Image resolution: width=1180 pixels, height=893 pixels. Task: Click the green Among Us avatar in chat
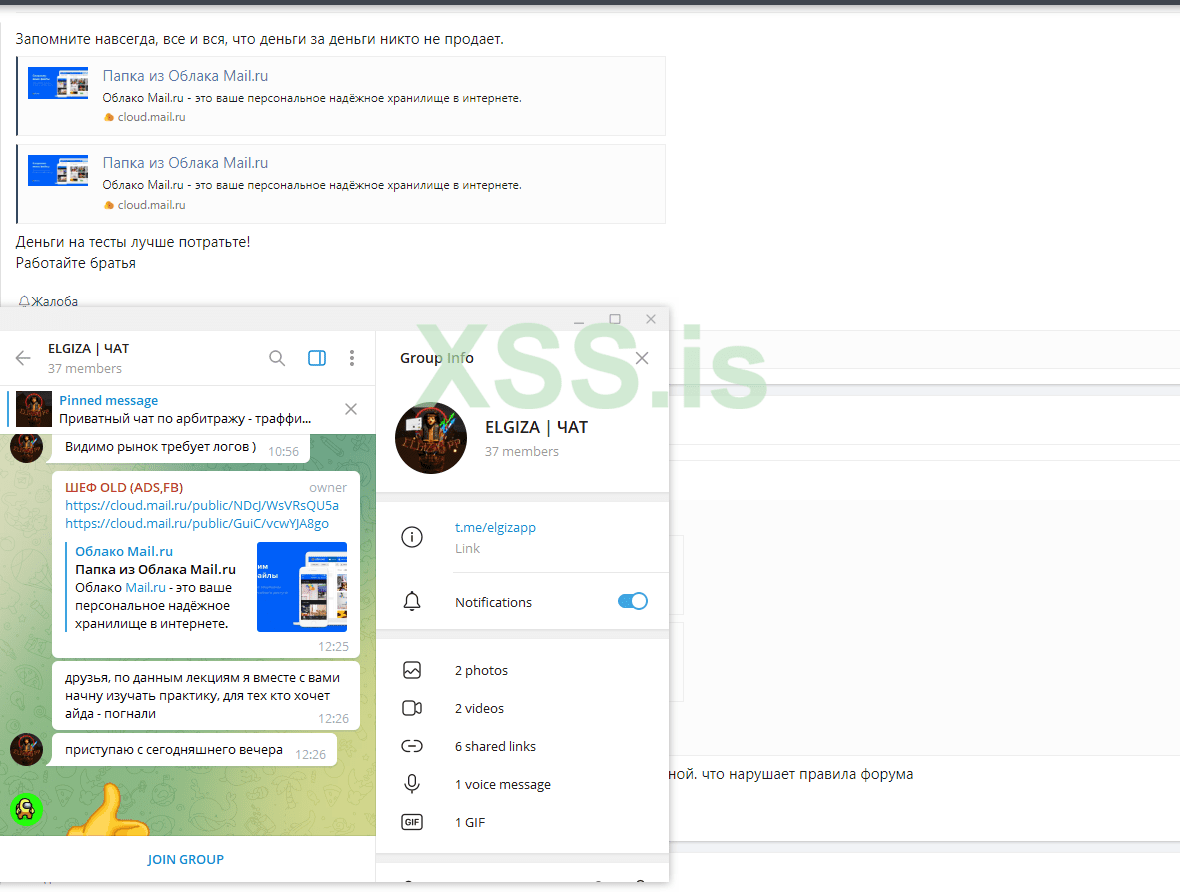click(x=26, y=809)
